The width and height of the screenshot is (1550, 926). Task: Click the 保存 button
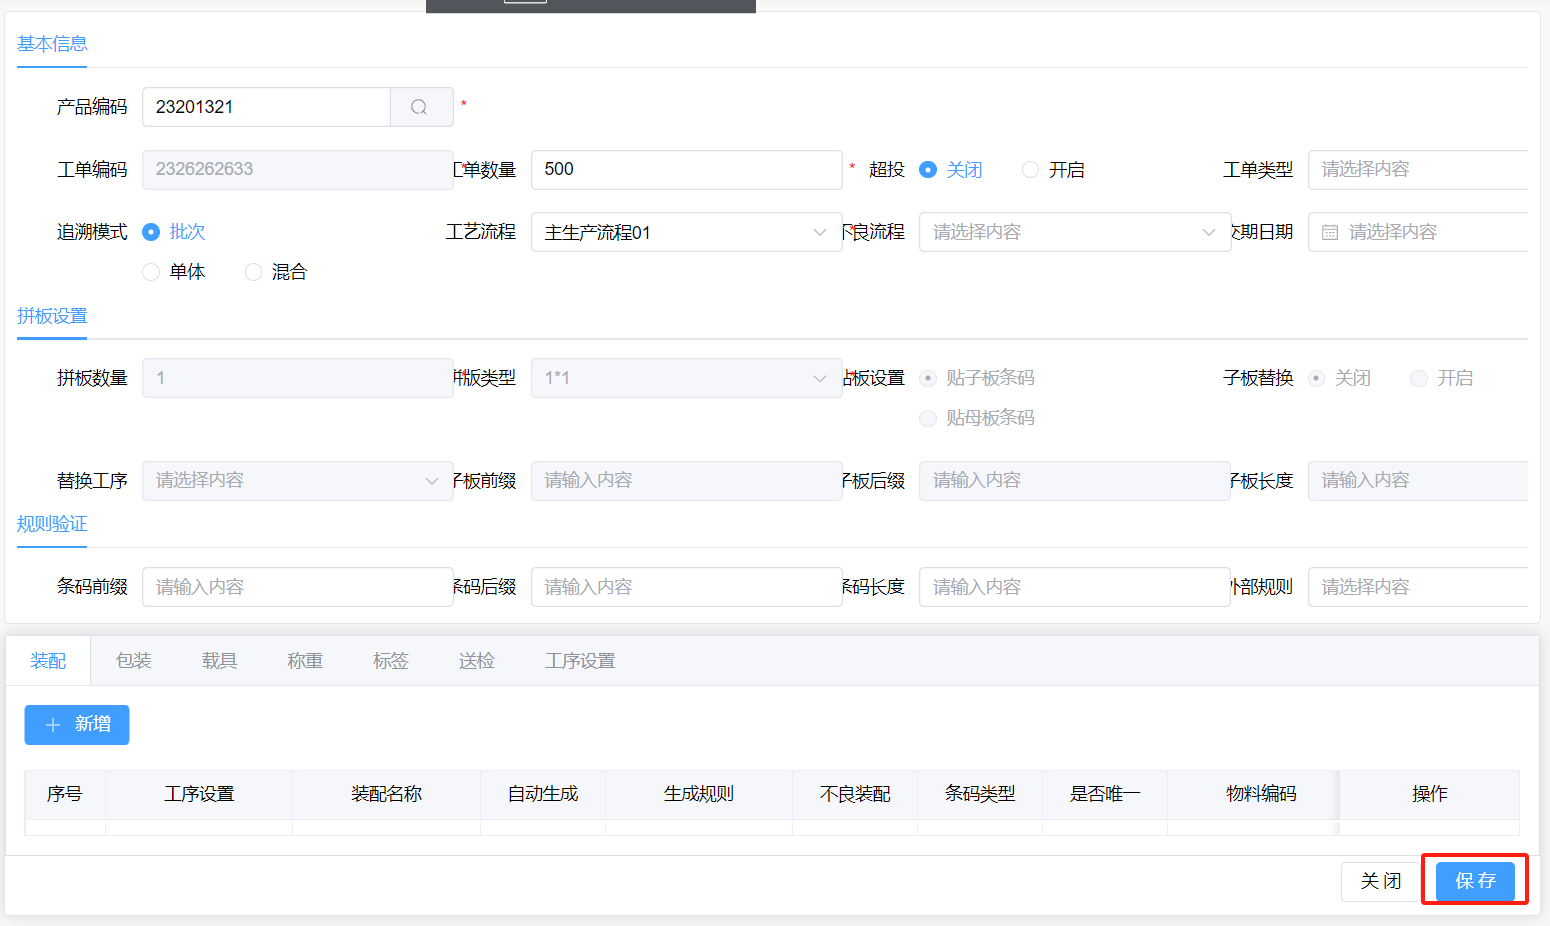tap(1475, 881)
